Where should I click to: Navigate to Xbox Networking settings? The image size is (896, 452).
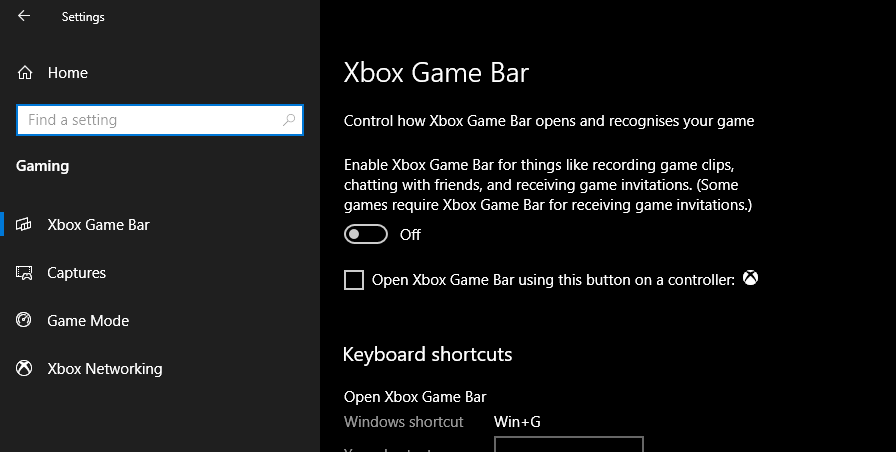point(104,369)
